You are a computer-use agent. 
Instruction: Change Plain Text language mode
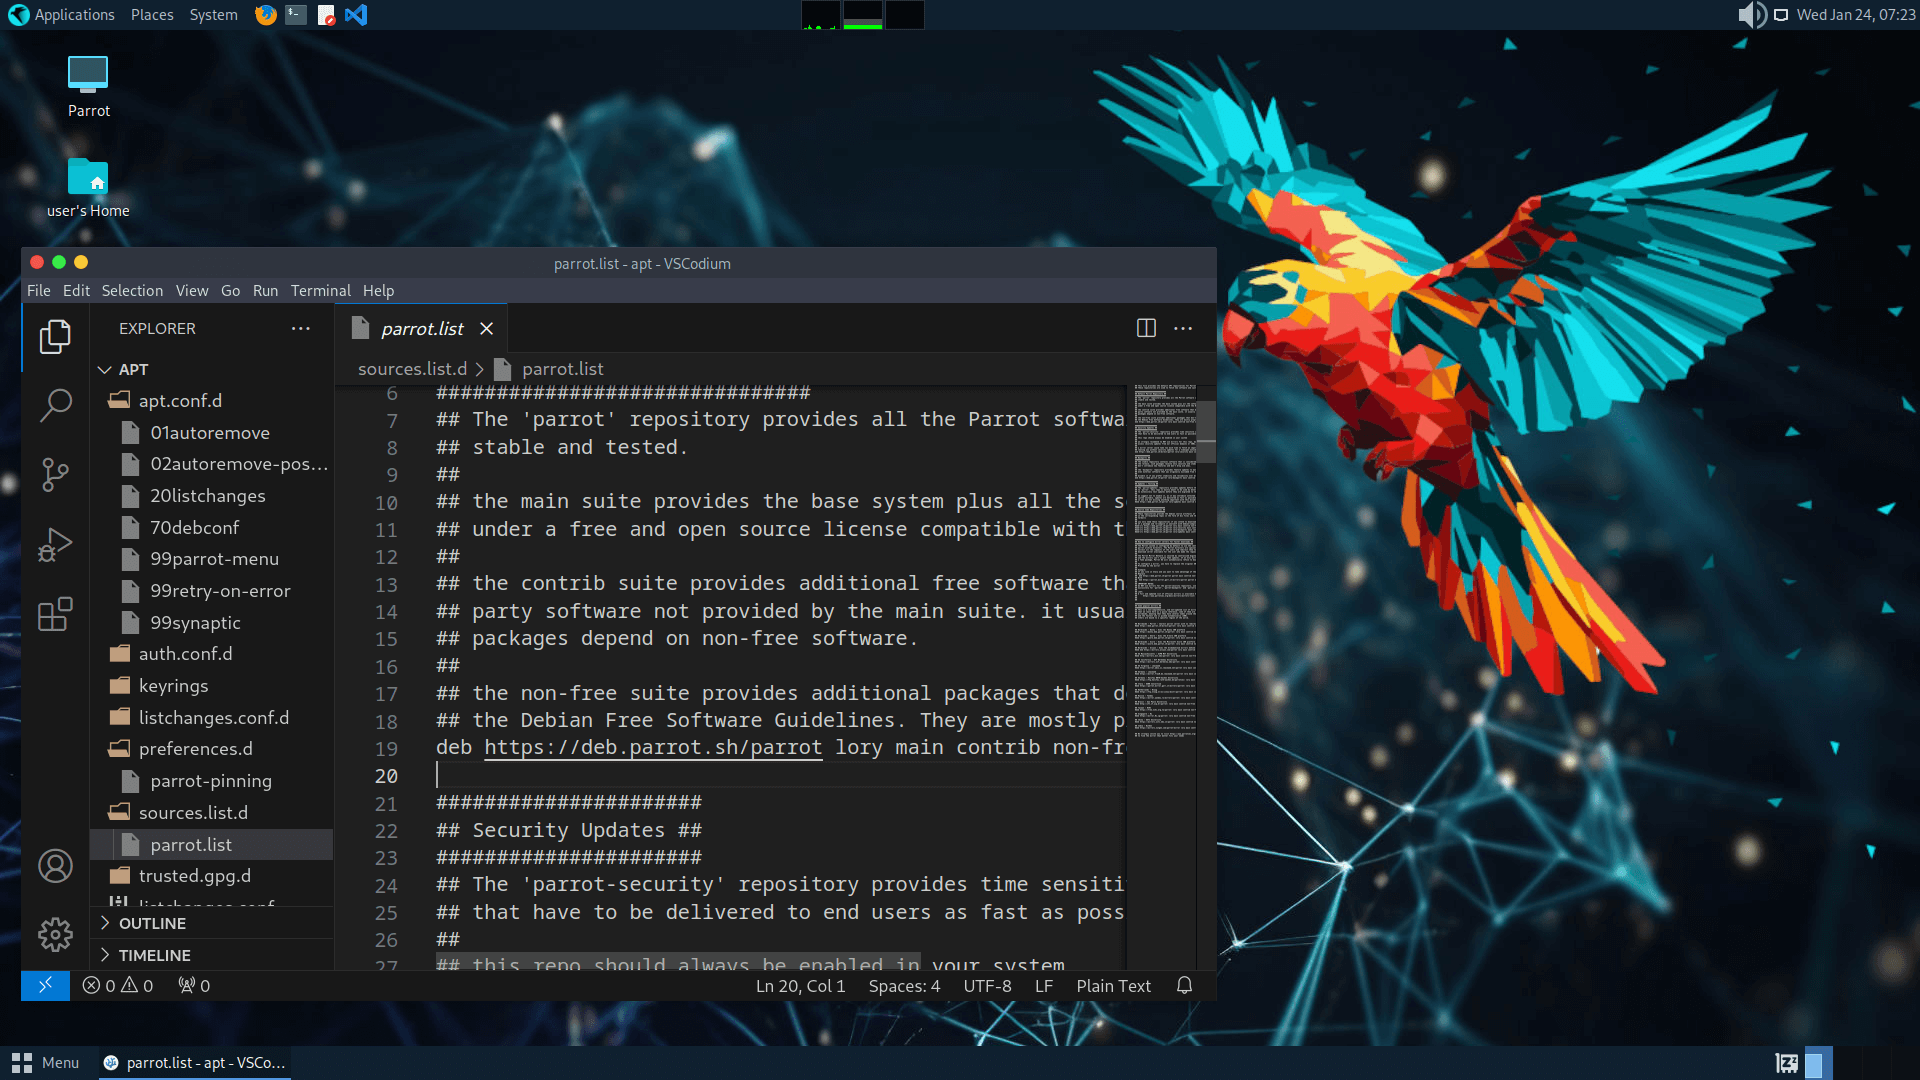tap(1113, 986)
